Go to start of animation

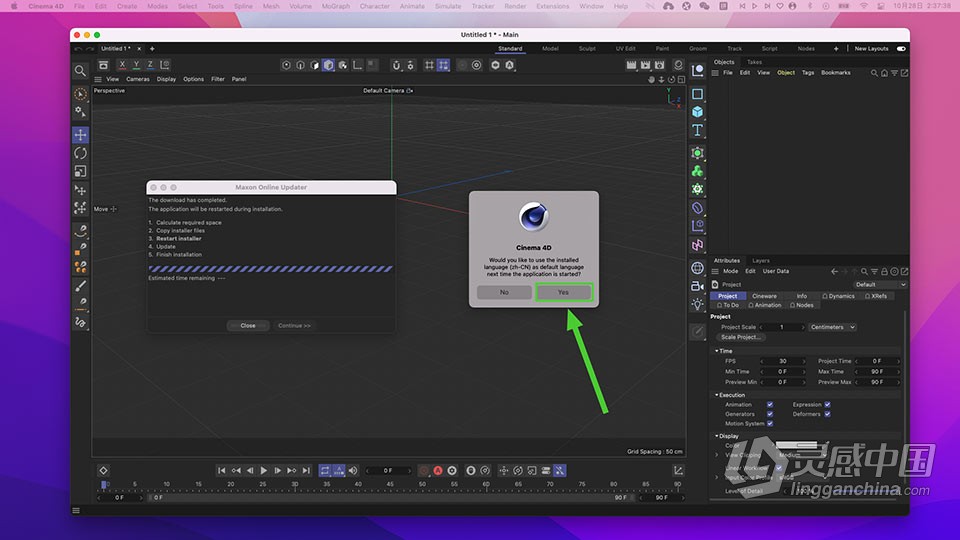click(x=222, y=470)
